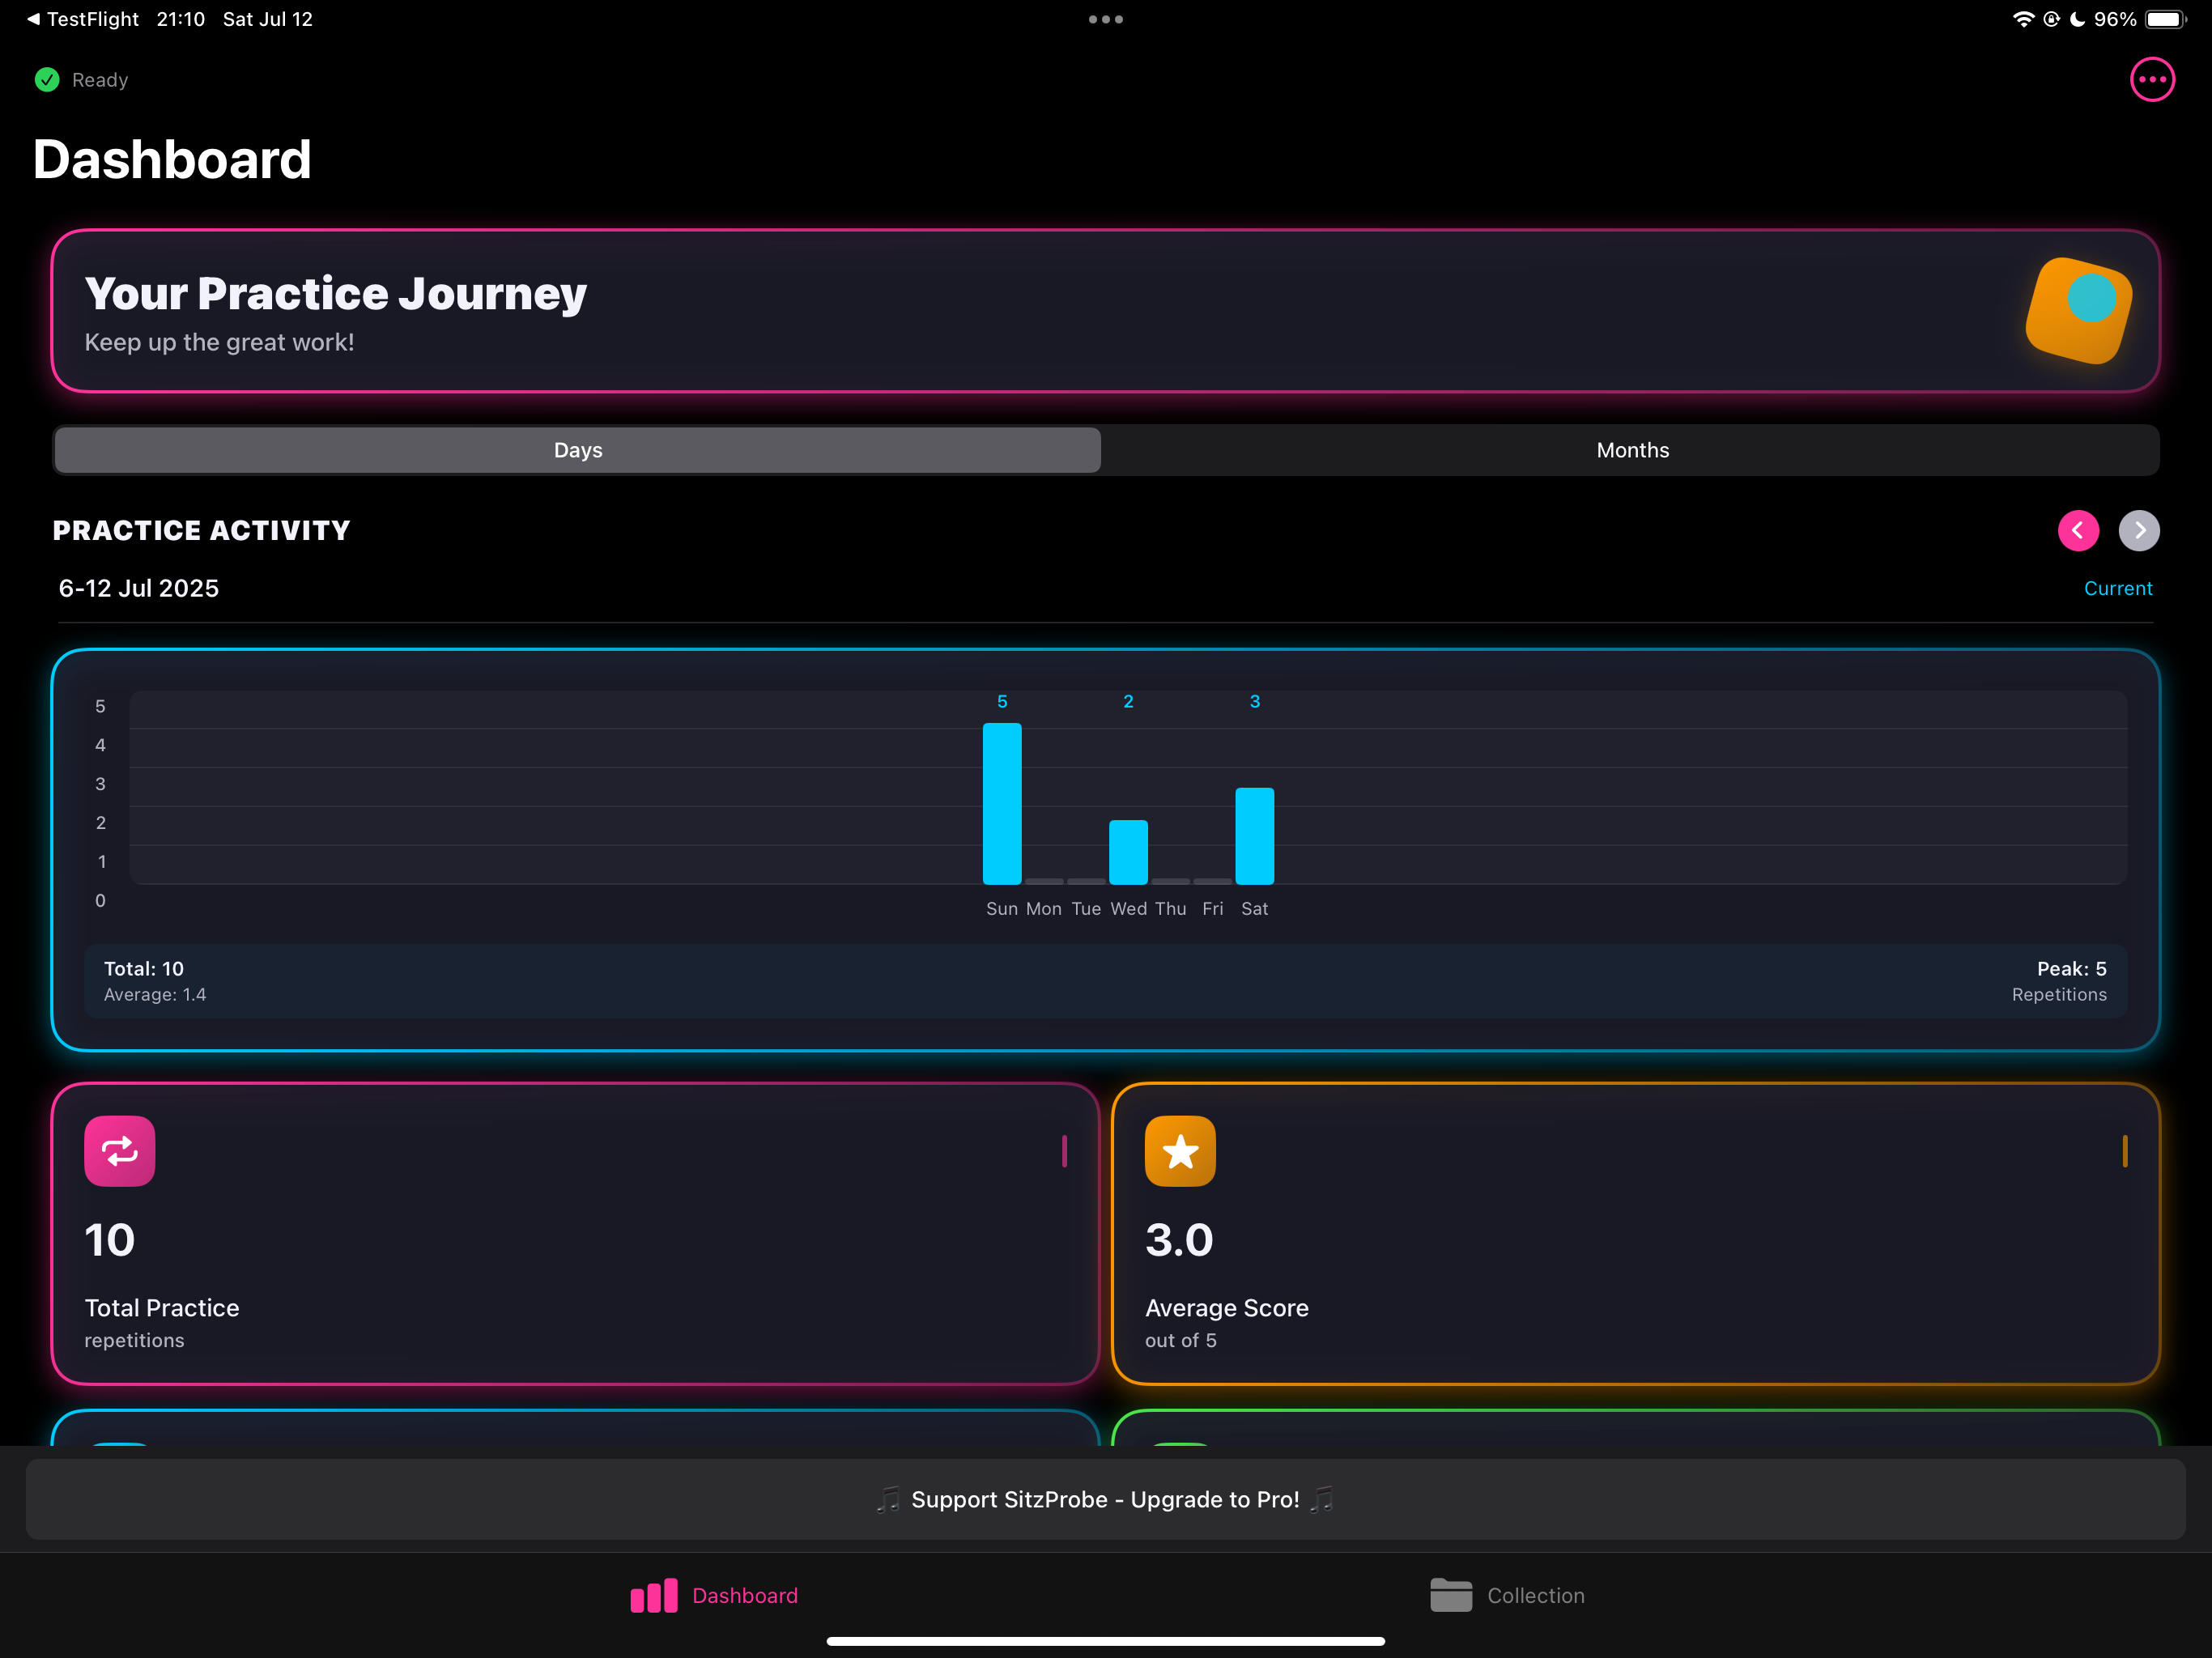
Task: Tap the 21:10 clock in status bar
Action: [181, 19]
